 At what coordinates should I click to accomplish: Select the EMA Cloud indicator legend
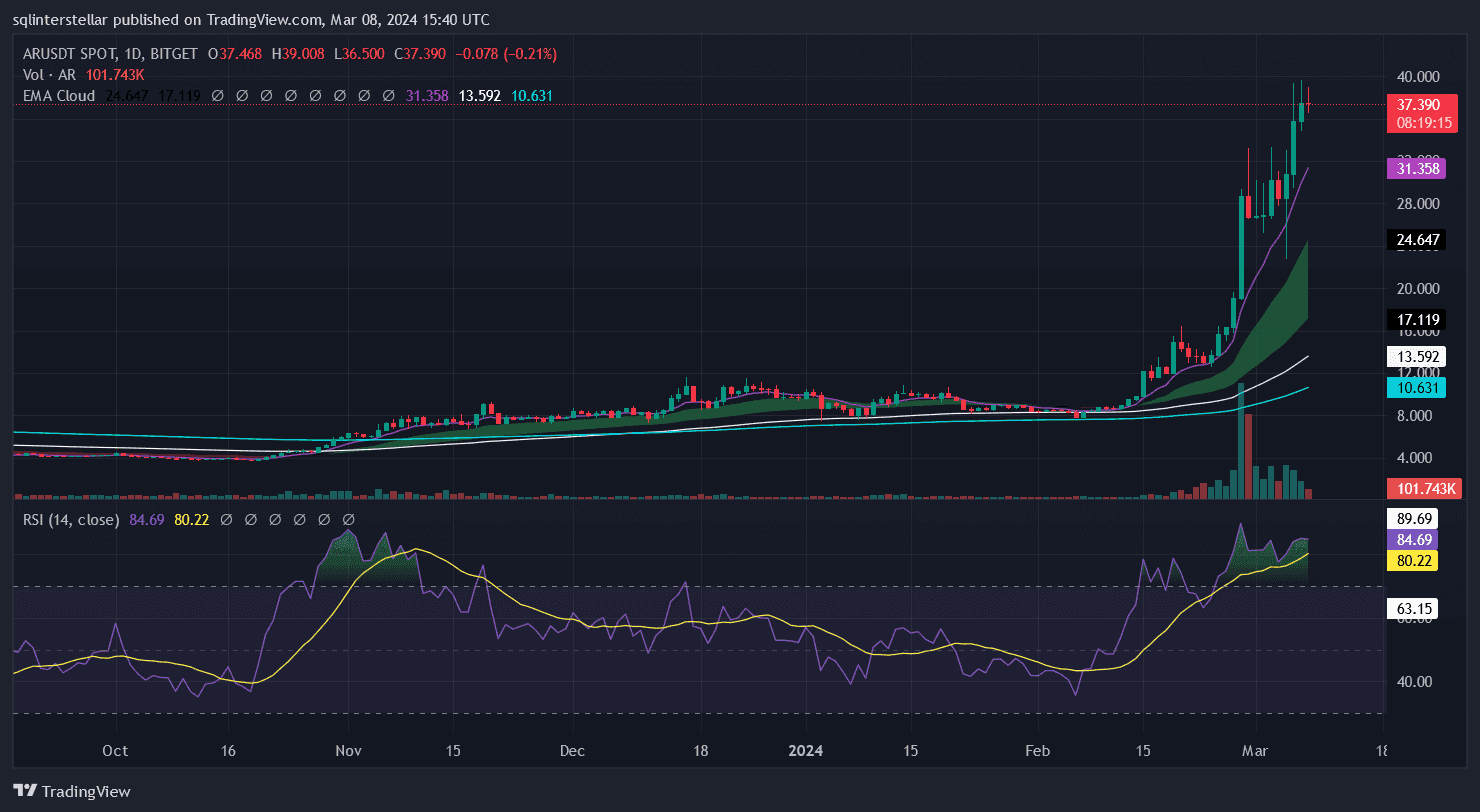point(59,96)
